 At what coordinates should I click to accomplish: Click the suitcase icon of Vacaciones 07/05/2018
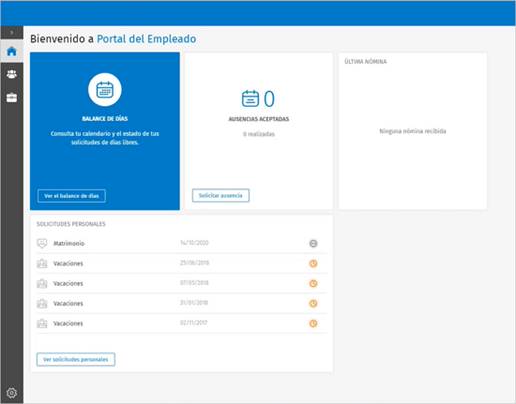click(x=42, y=283)
